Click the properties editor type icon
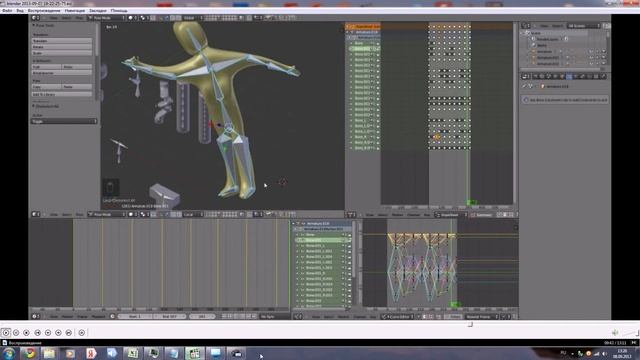 click(525, 76)
